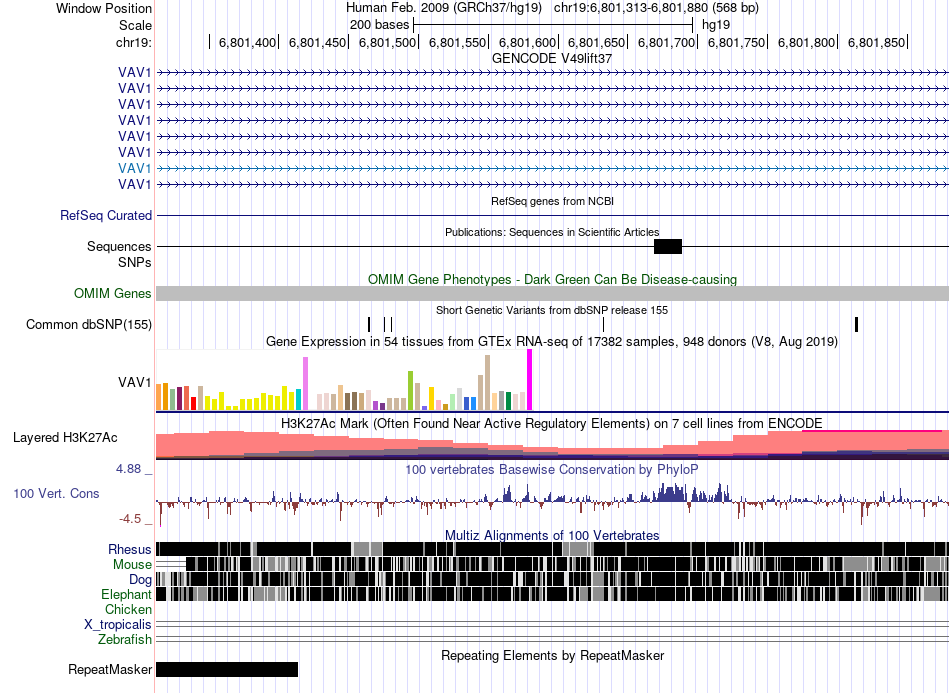The height and width of the screenshot is (693, 950).
Task: Select the light blue VAV1 transcript label
Action: [x=135, y=168]
